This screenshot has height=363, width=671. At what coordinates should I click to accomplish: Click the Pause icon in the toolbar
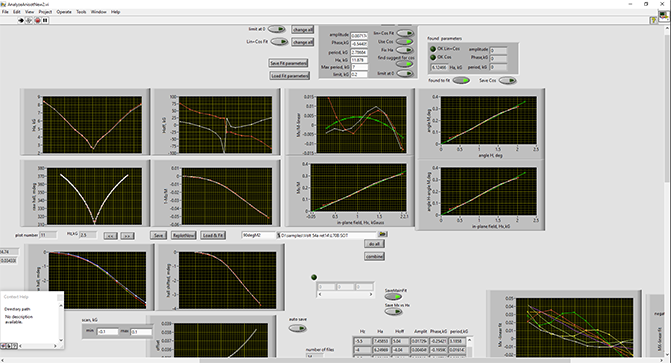[x=45, y=20]
